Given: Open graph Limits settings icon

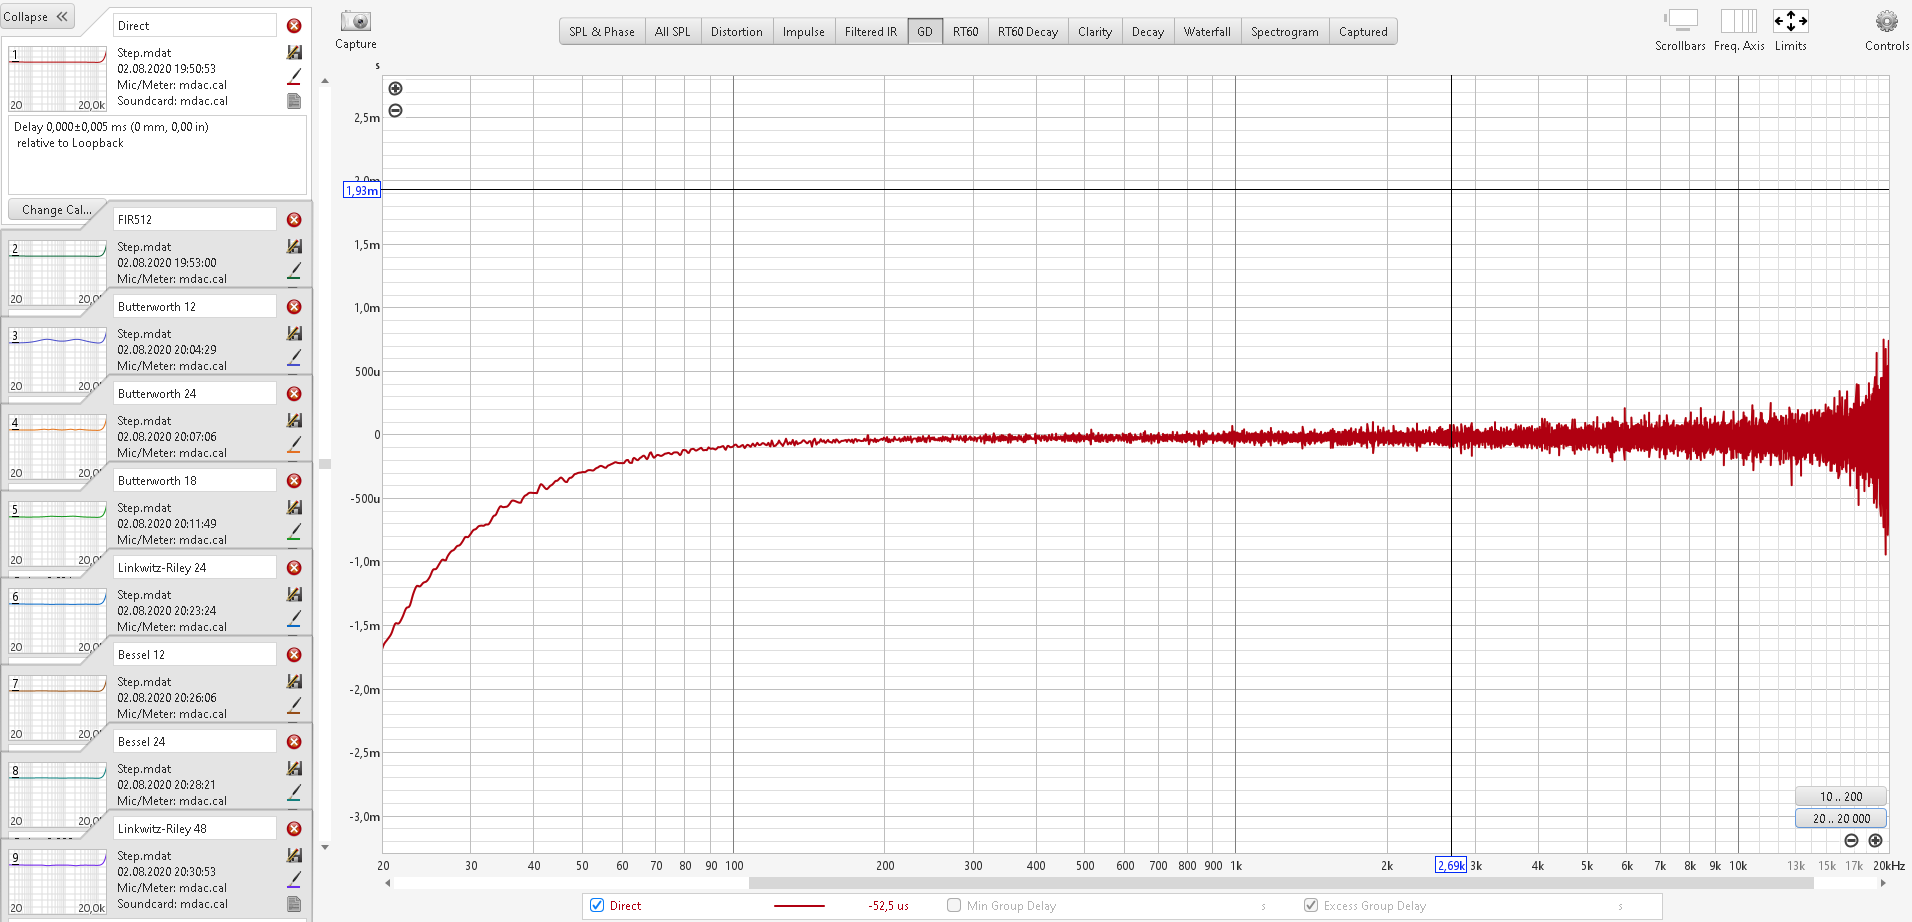Looking at the screenshot, I should point(1790,22).
